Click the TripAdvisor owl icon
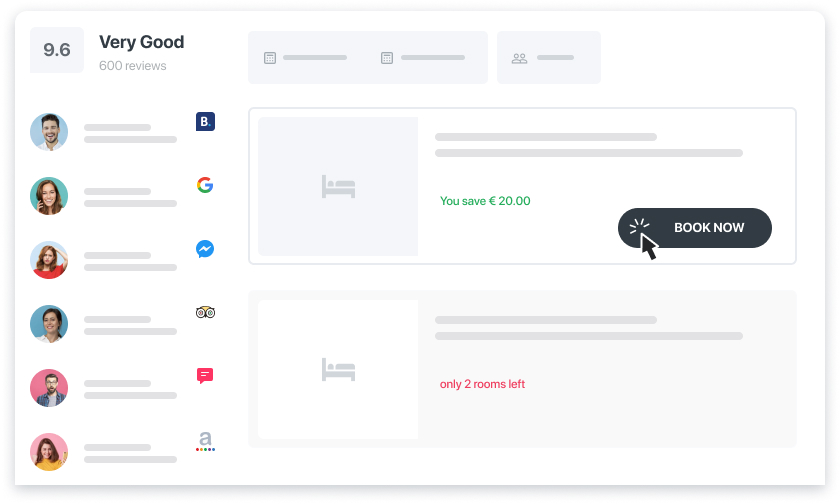The width and height of the screenshot is (840, 504). click(x=205, y=312)
